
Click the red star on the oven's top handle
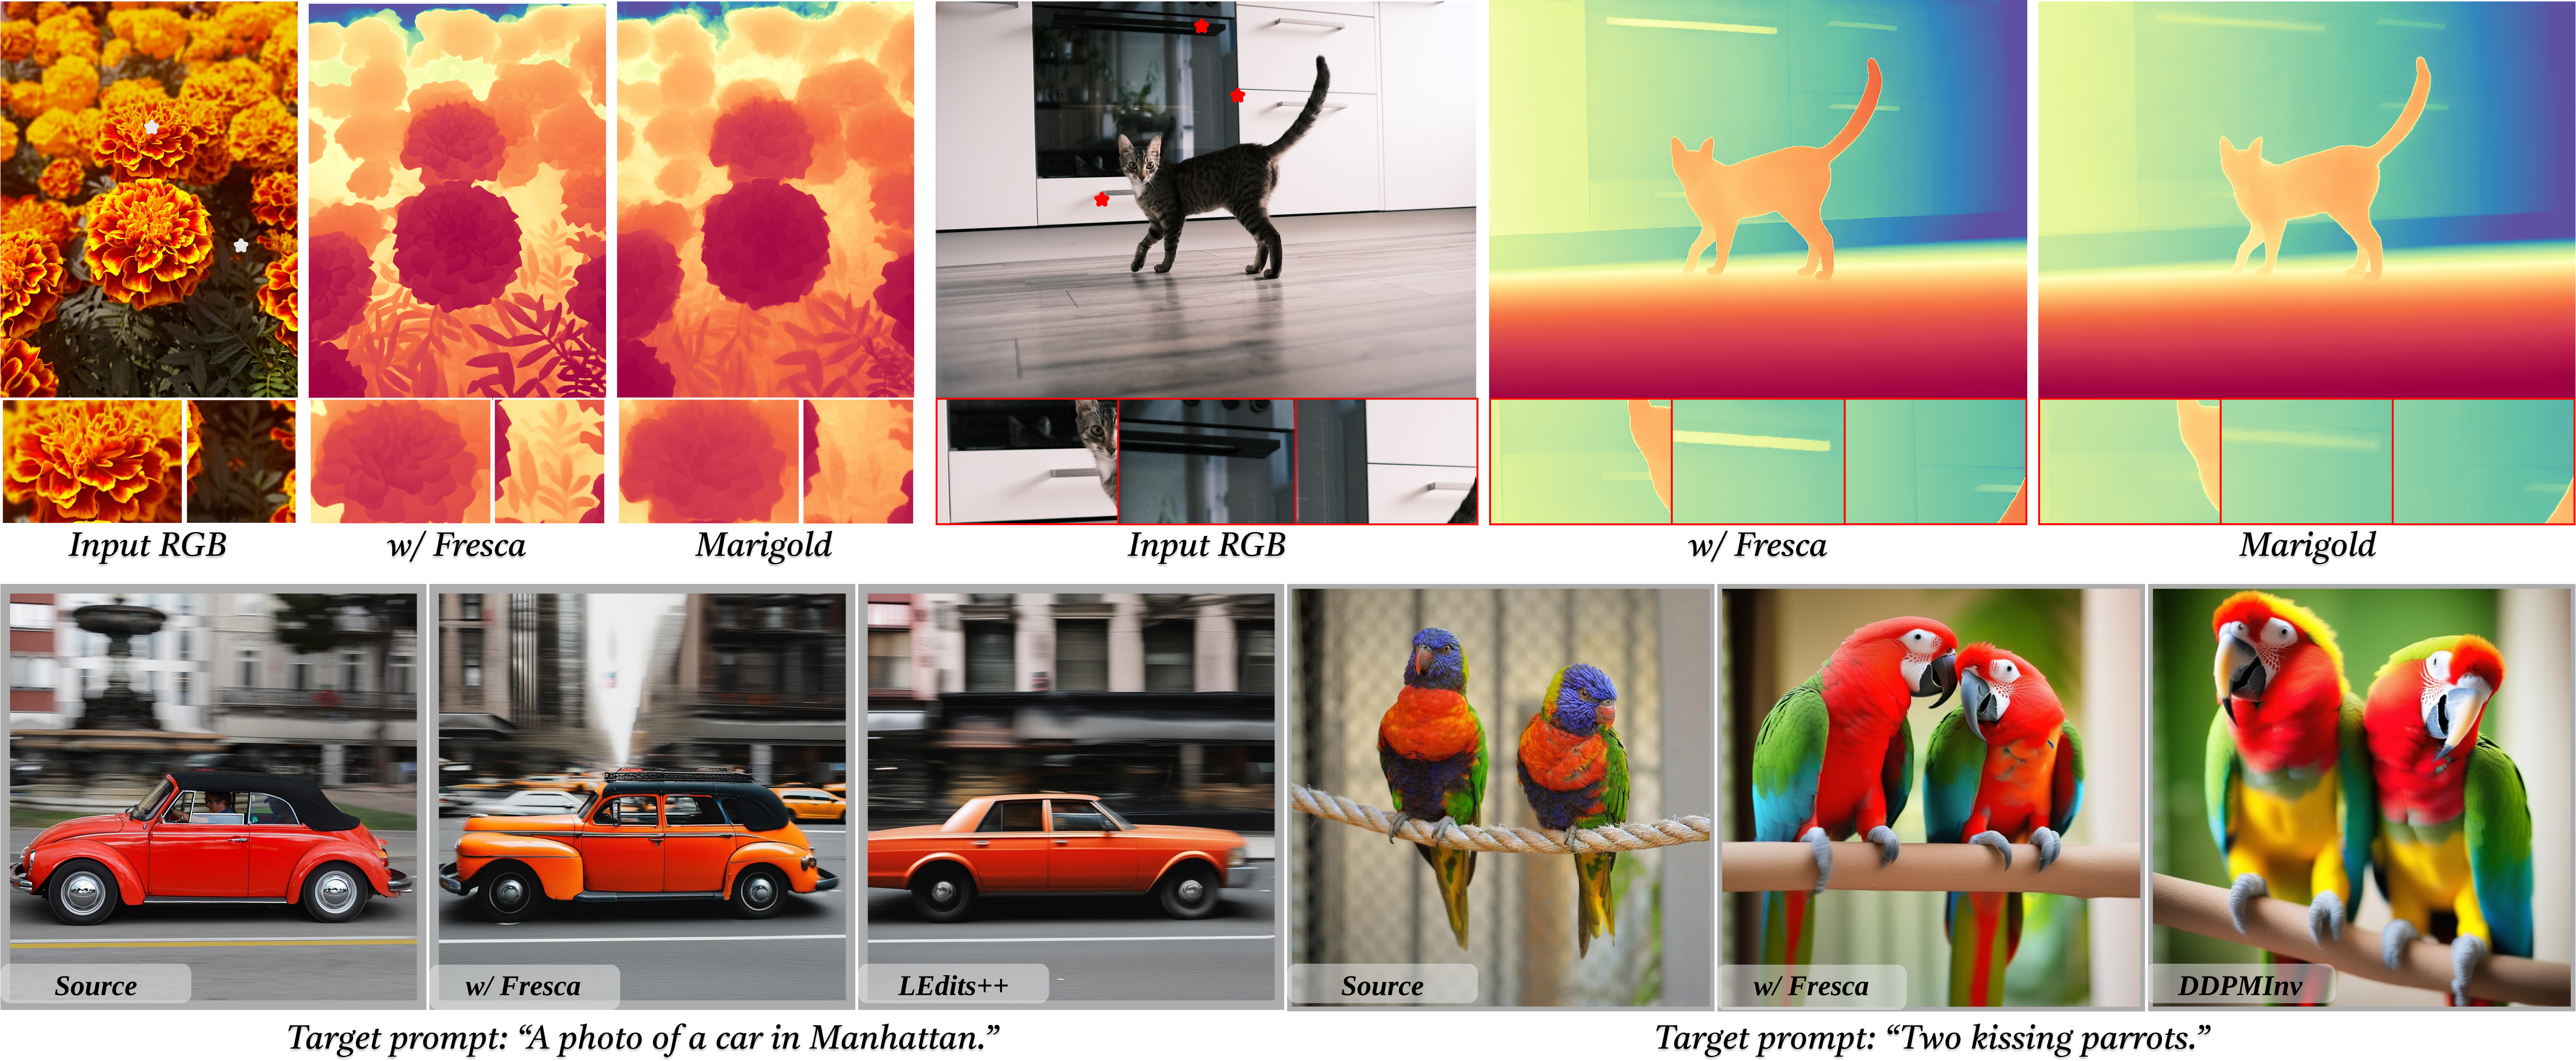[1201, 26]
